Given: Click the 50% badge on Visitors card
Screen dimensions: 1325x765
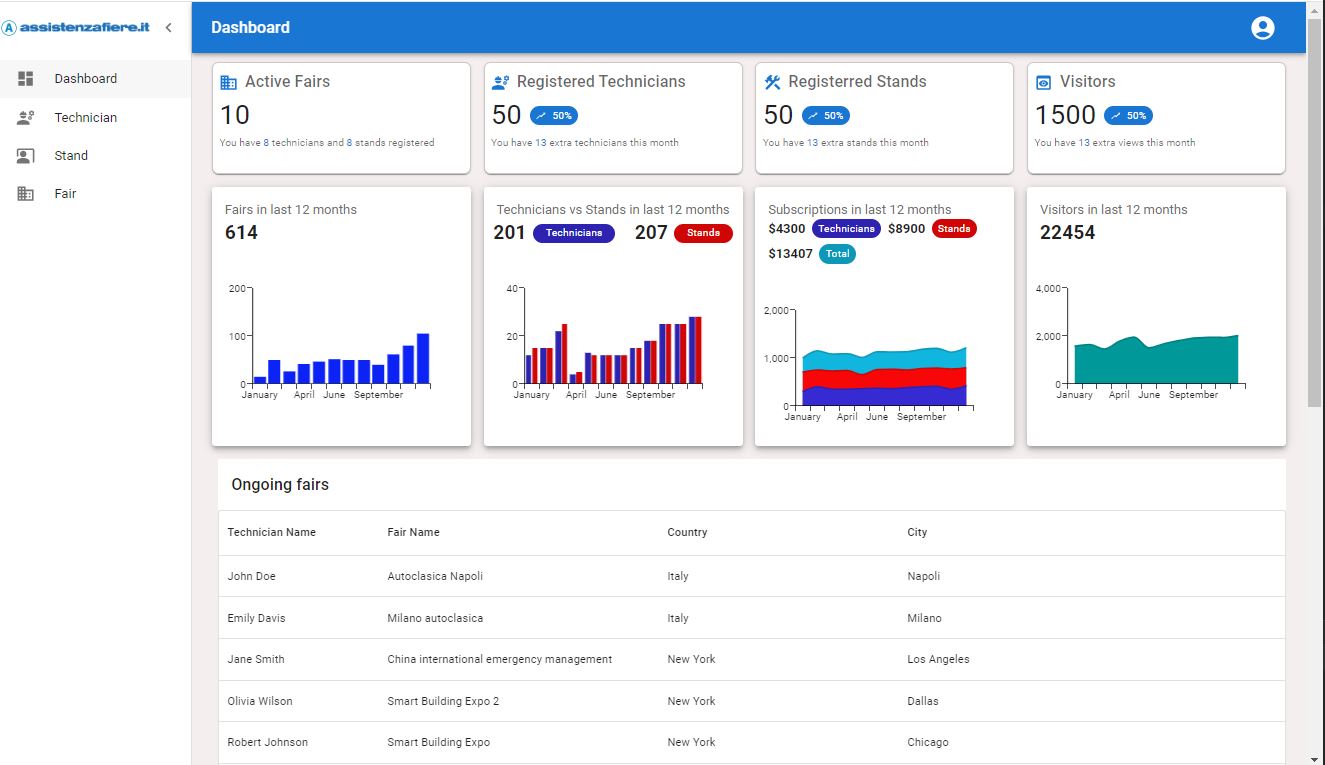Looking at the screenshot, I should point(1128,116).
